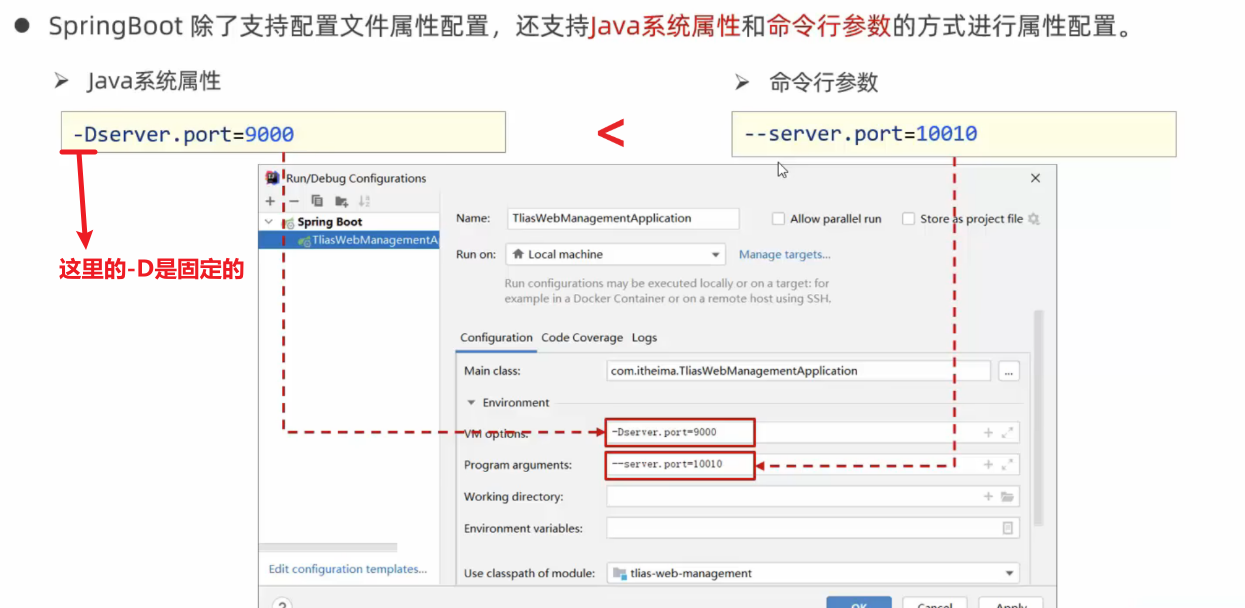Screen dimensions: 1245x608
Task: Click the 'Java系统属性' subheading text
Action: pyautogui.click(x=154, y=82)
